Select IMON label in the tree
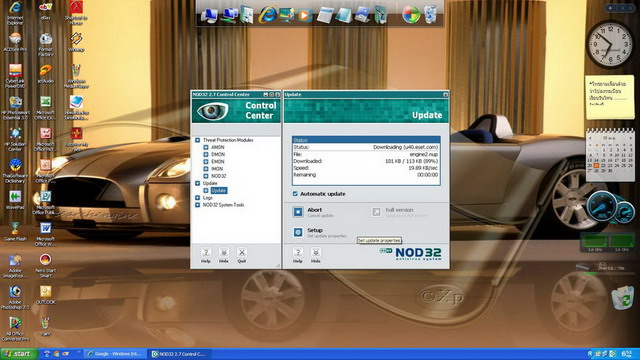 tap(217, 169)
